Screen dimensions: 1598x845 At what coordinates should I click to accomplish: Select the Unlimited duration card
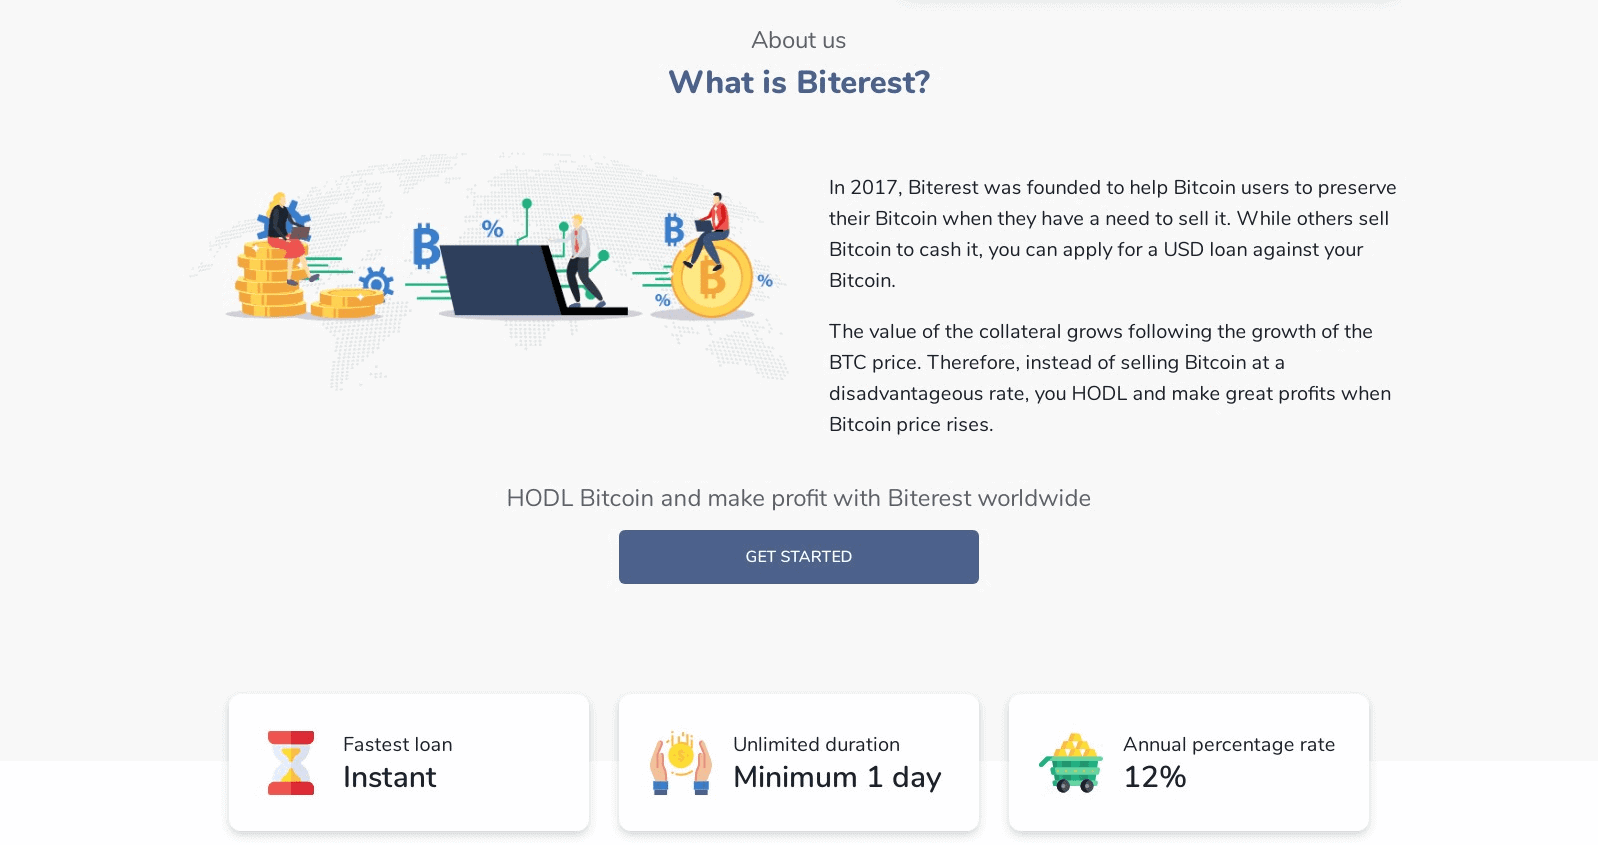799,762
